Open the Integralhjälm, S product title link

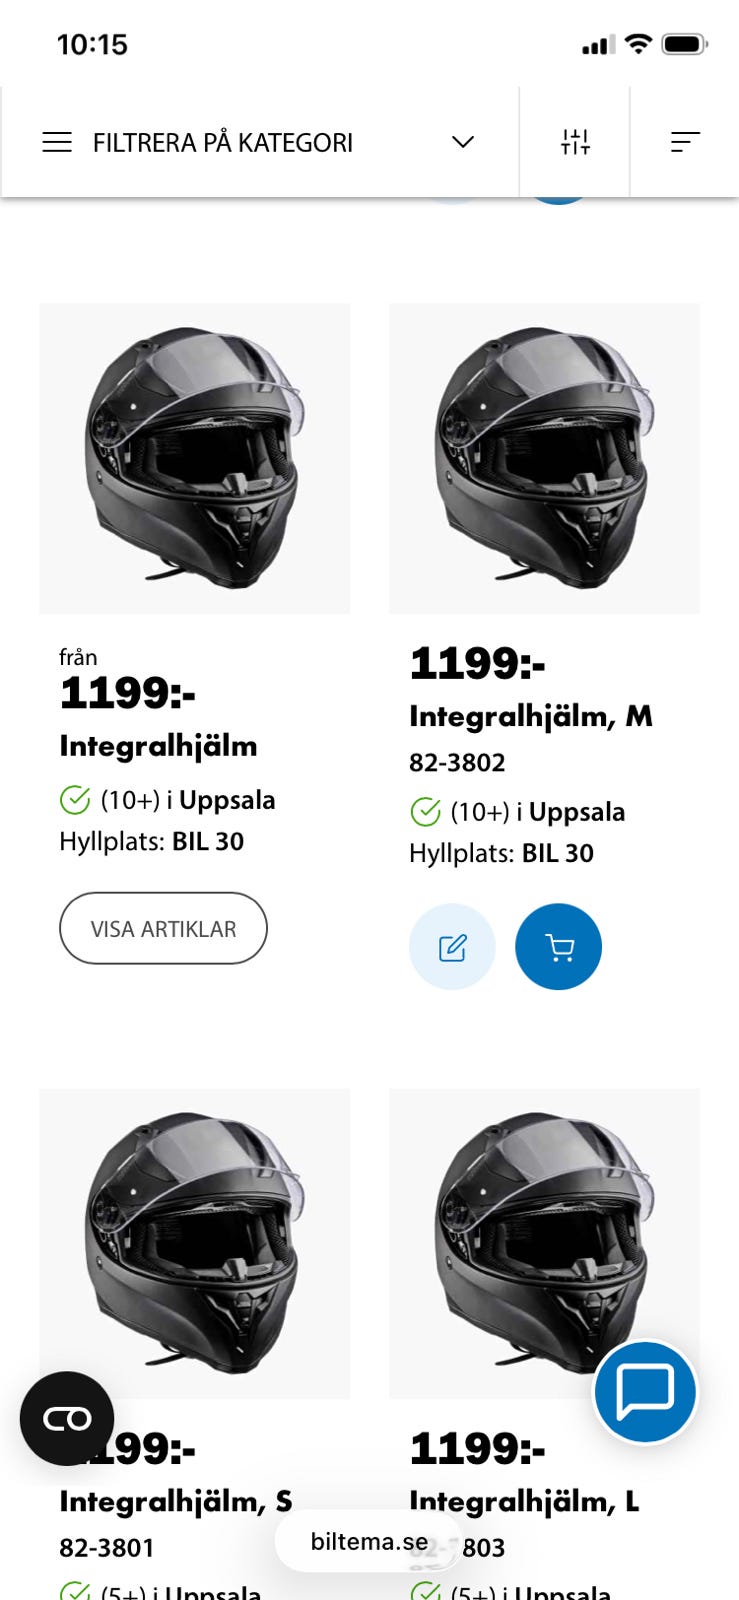click(x=175, y=1501)
